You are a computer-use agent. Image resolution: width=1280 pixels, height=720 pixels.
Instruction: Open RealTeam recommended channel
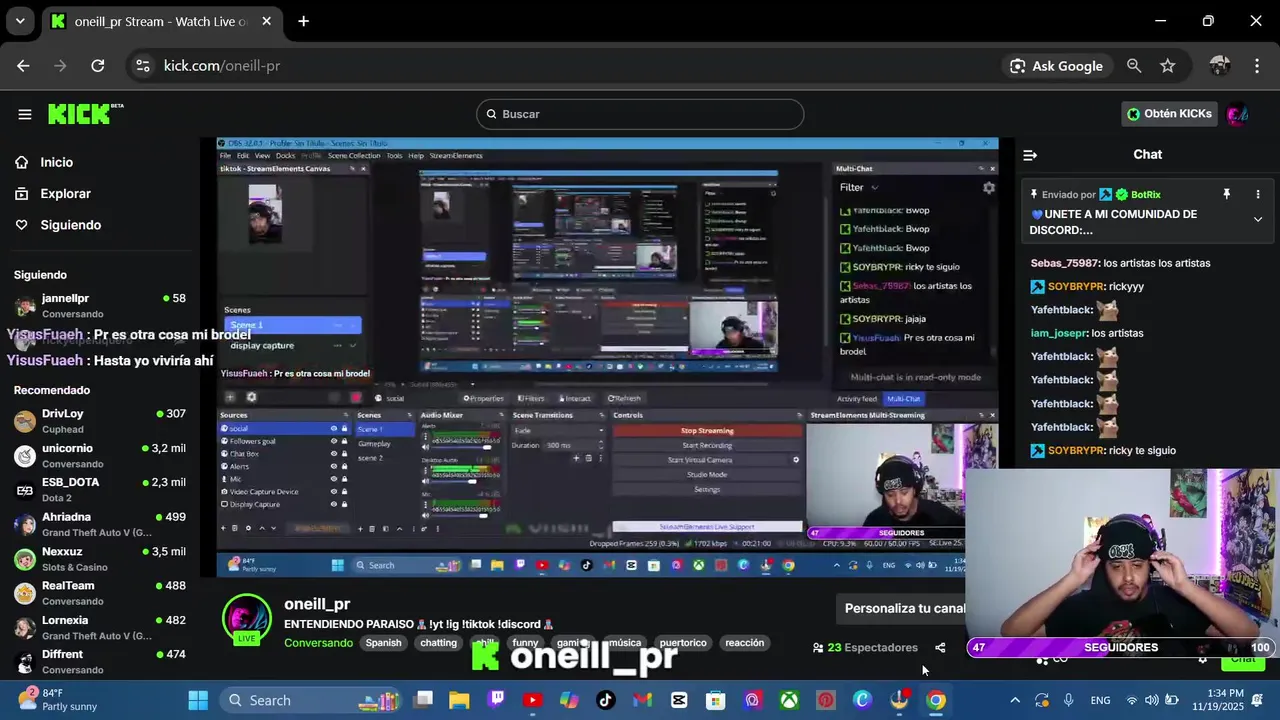coord(100,594)
